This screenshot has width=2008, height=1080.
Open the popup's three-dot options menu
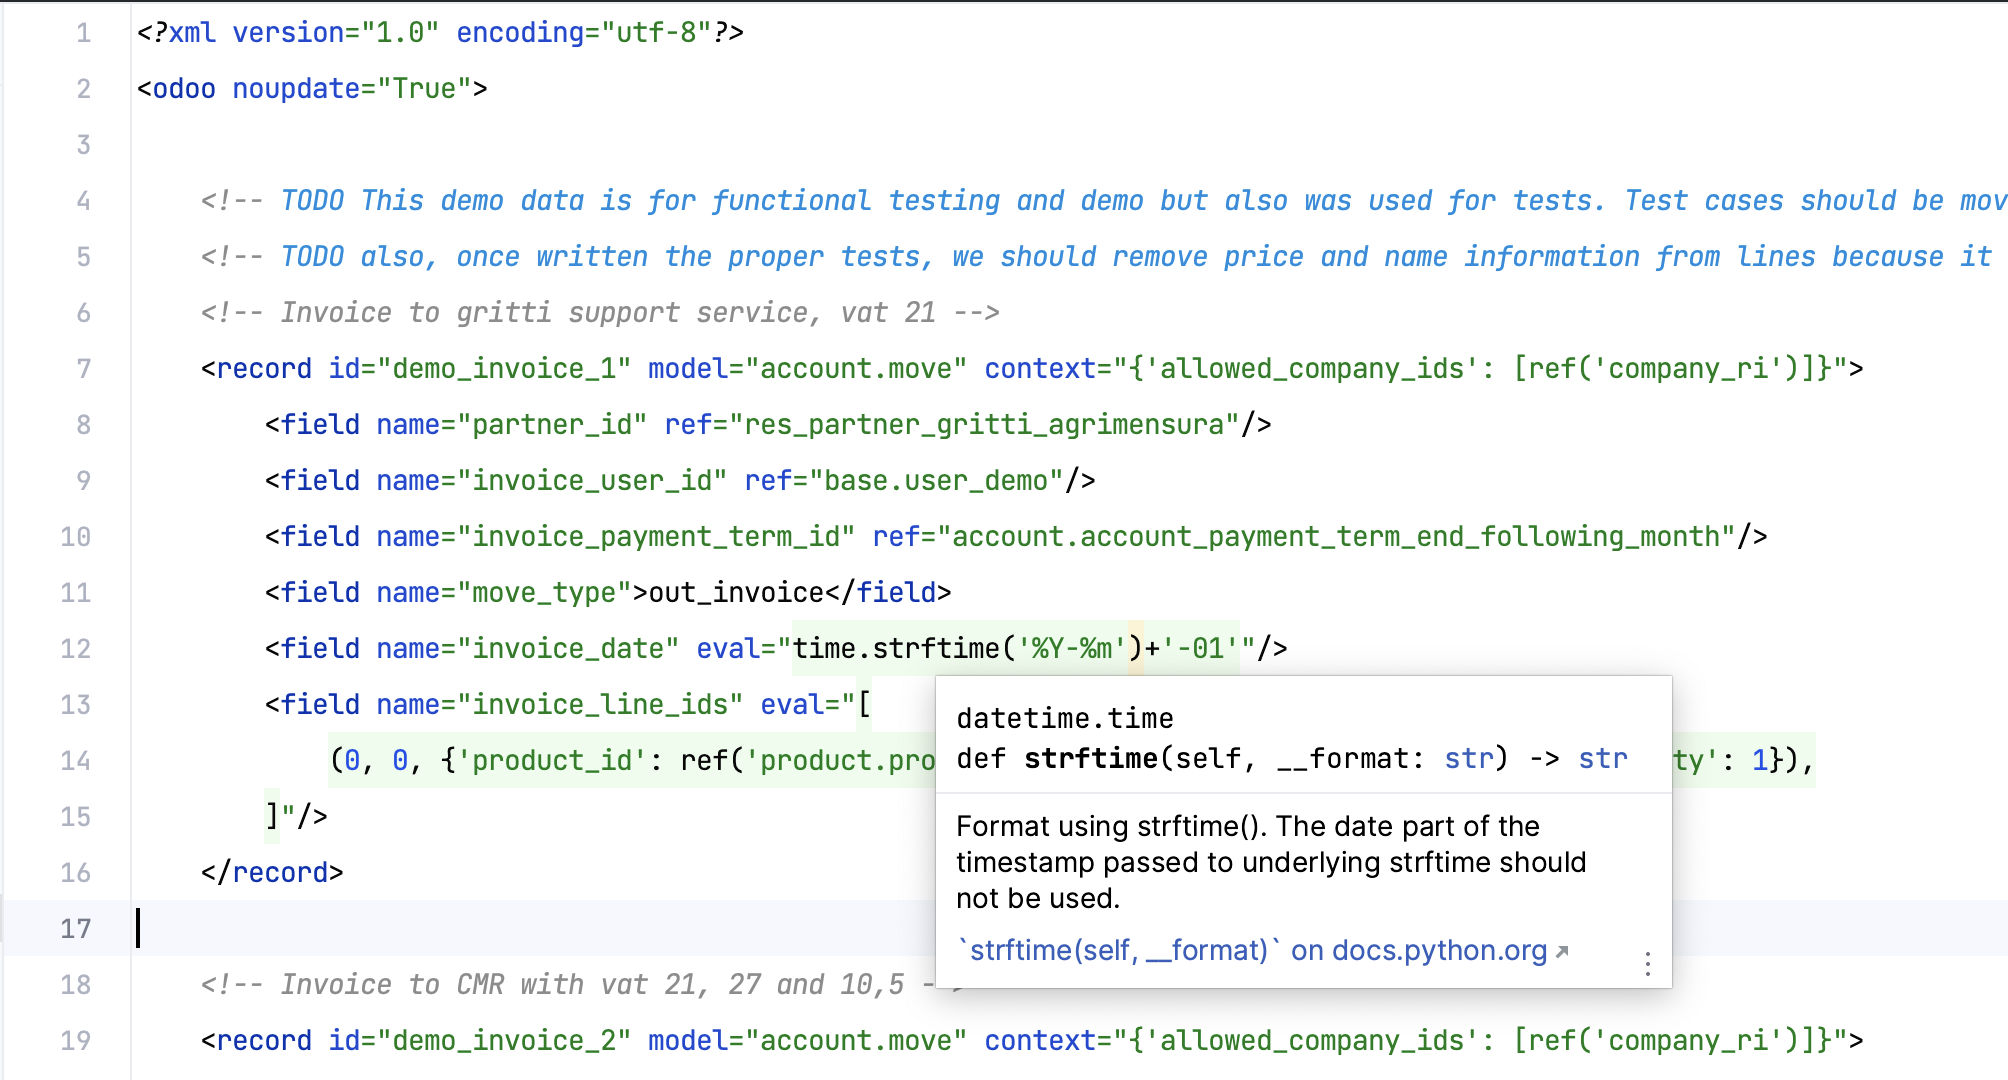pyautogui.click(x=1646, y=965)
